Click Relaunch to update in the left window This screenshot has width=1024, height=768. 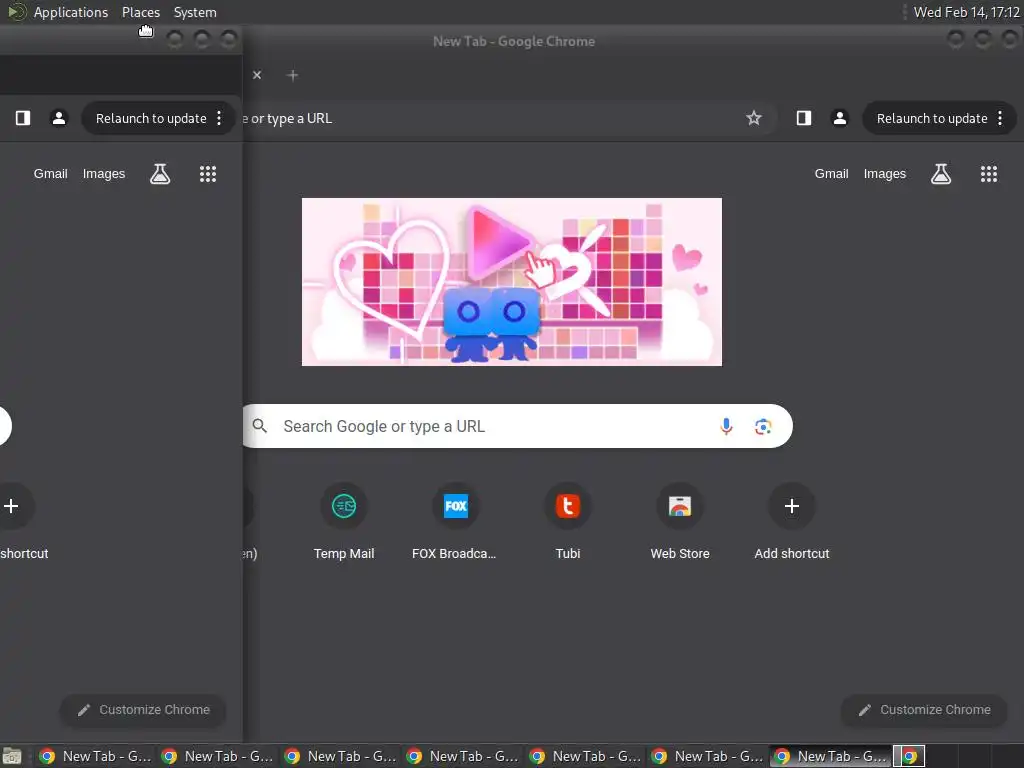151,118
